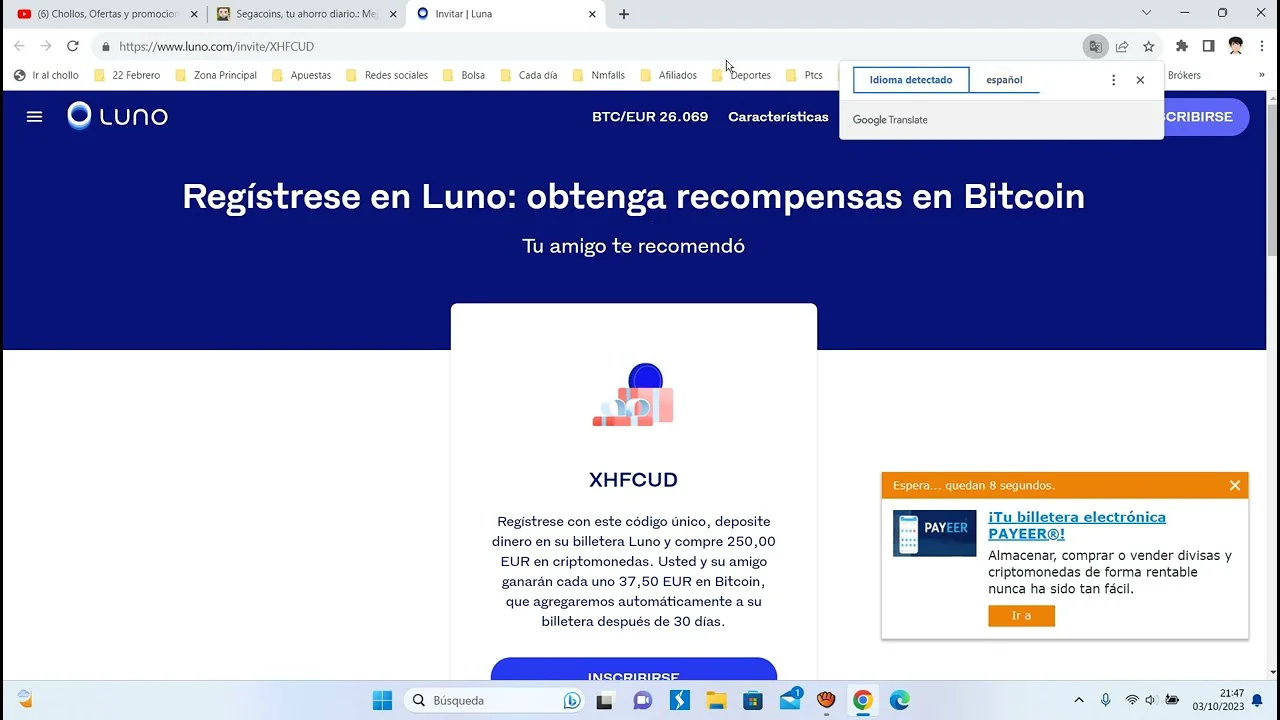Expand the tab search dropdown arrow
Screen dimensions: 1280x720
(1146, 13)
